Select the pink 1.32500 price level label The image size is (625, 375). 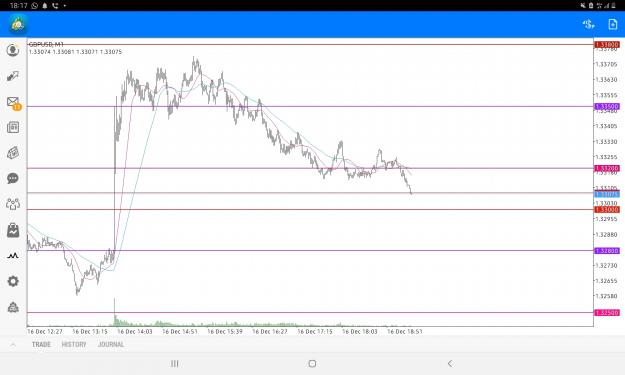tap(607, 312)
